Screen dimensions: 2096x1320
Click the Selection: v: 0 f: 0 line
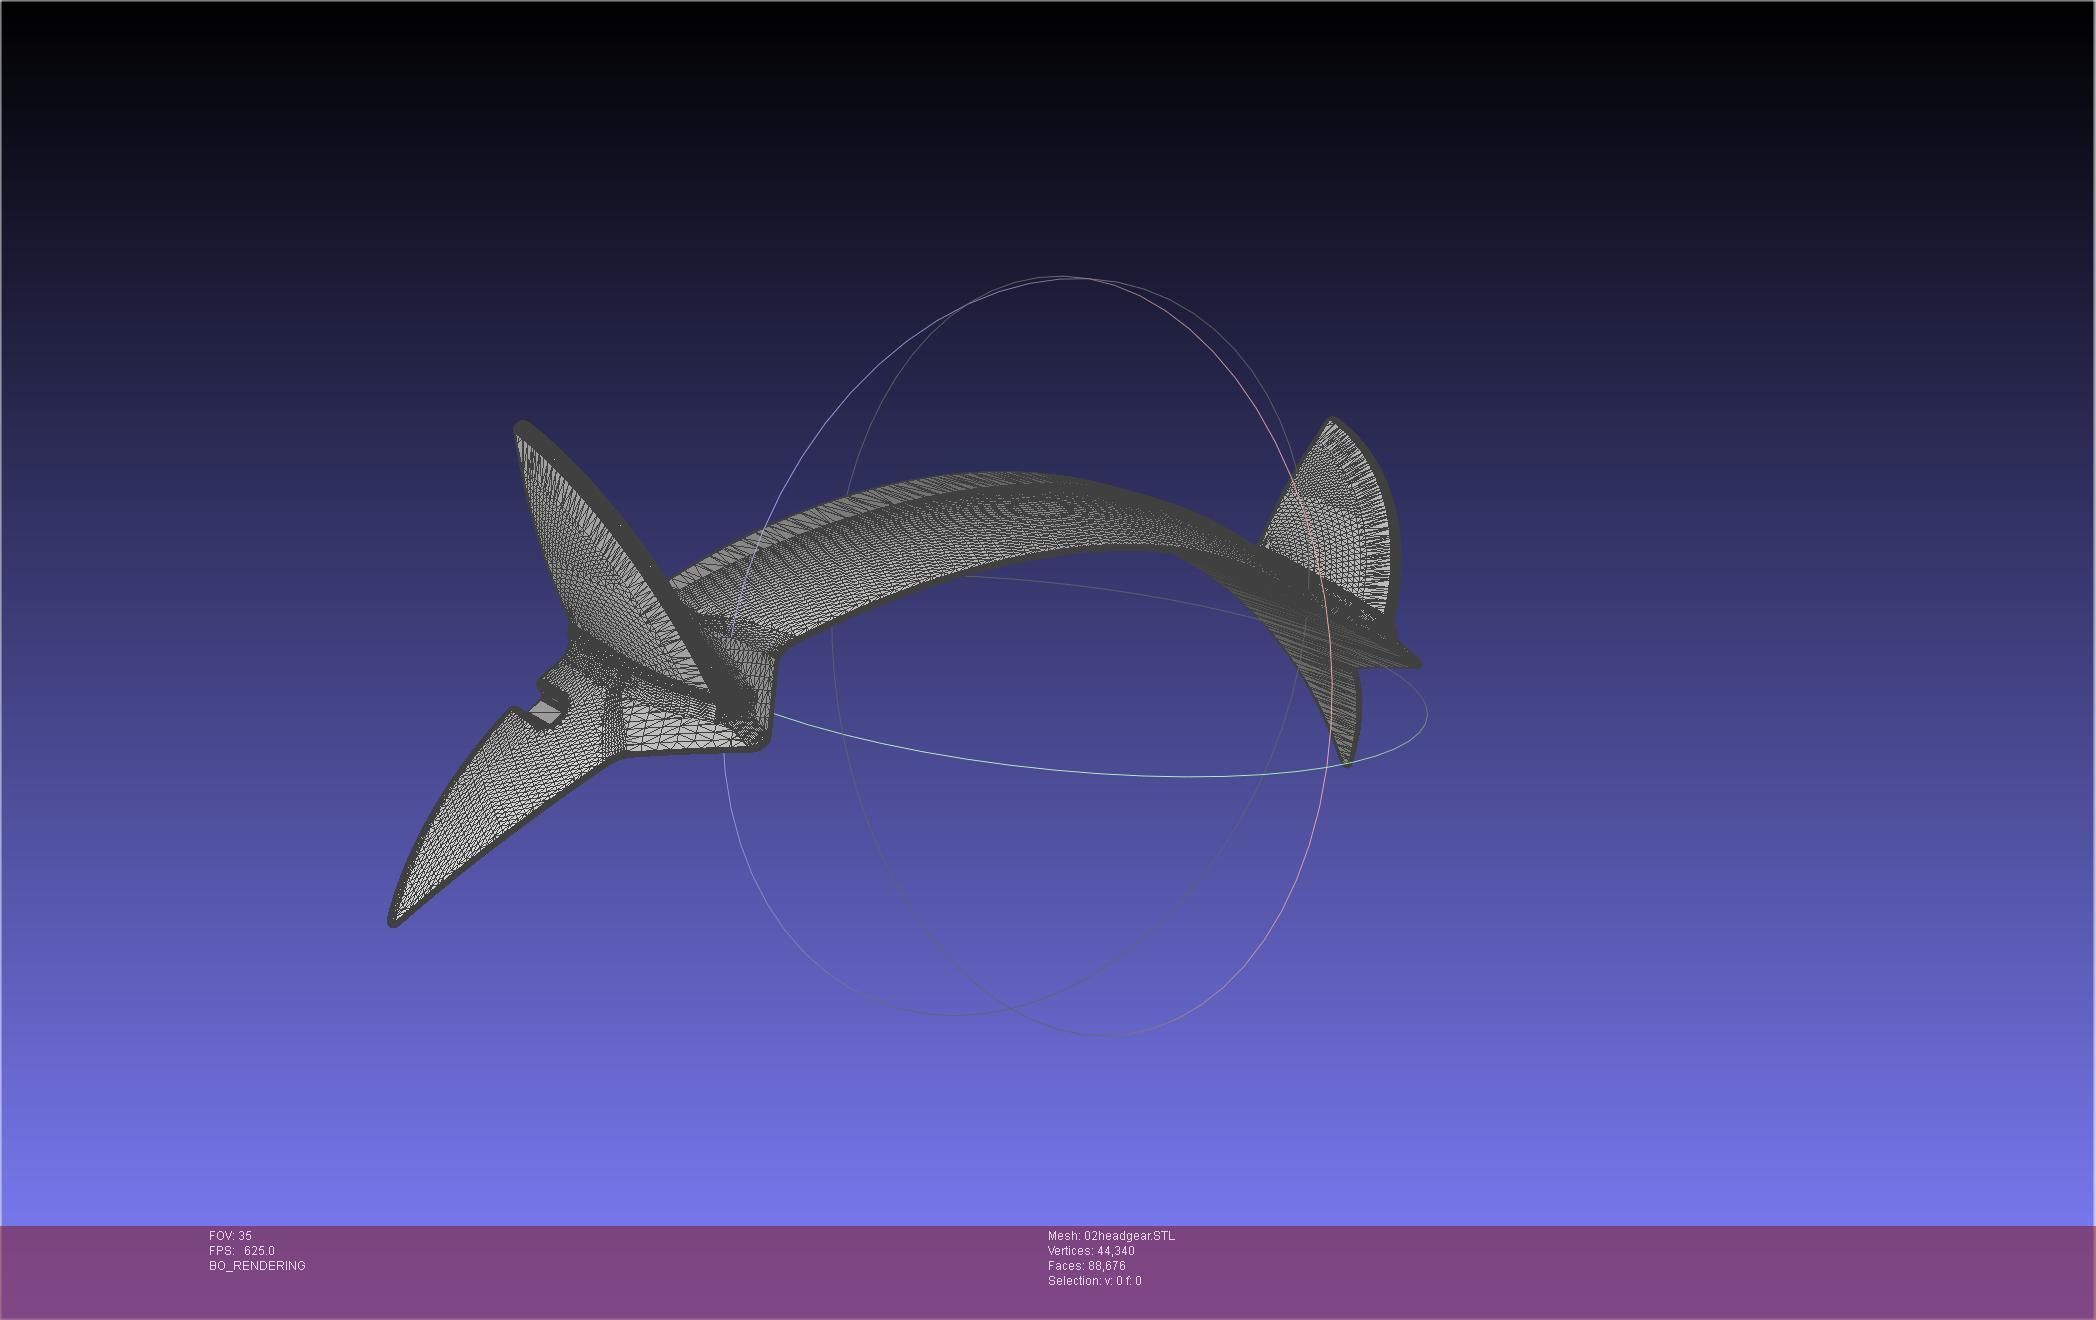point(1094,1281)
